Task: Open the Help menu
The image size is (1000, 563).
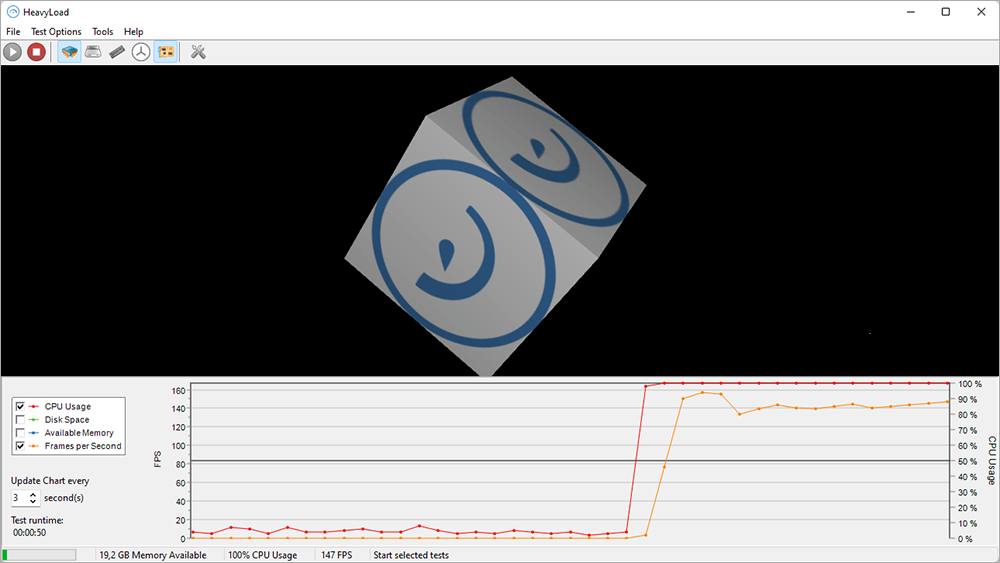Action: pos(133,31)
